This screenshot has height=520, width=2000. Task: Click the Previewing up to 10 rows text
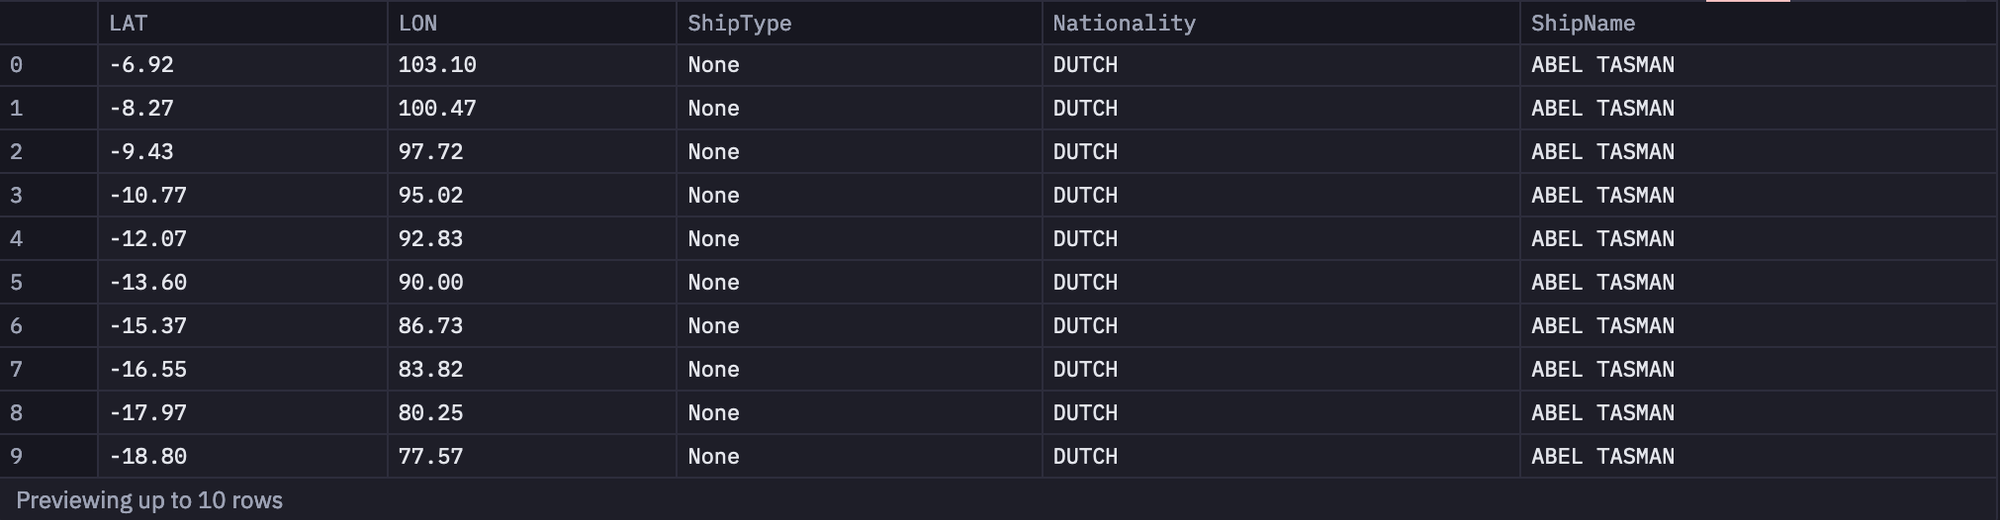coord(149,500)
